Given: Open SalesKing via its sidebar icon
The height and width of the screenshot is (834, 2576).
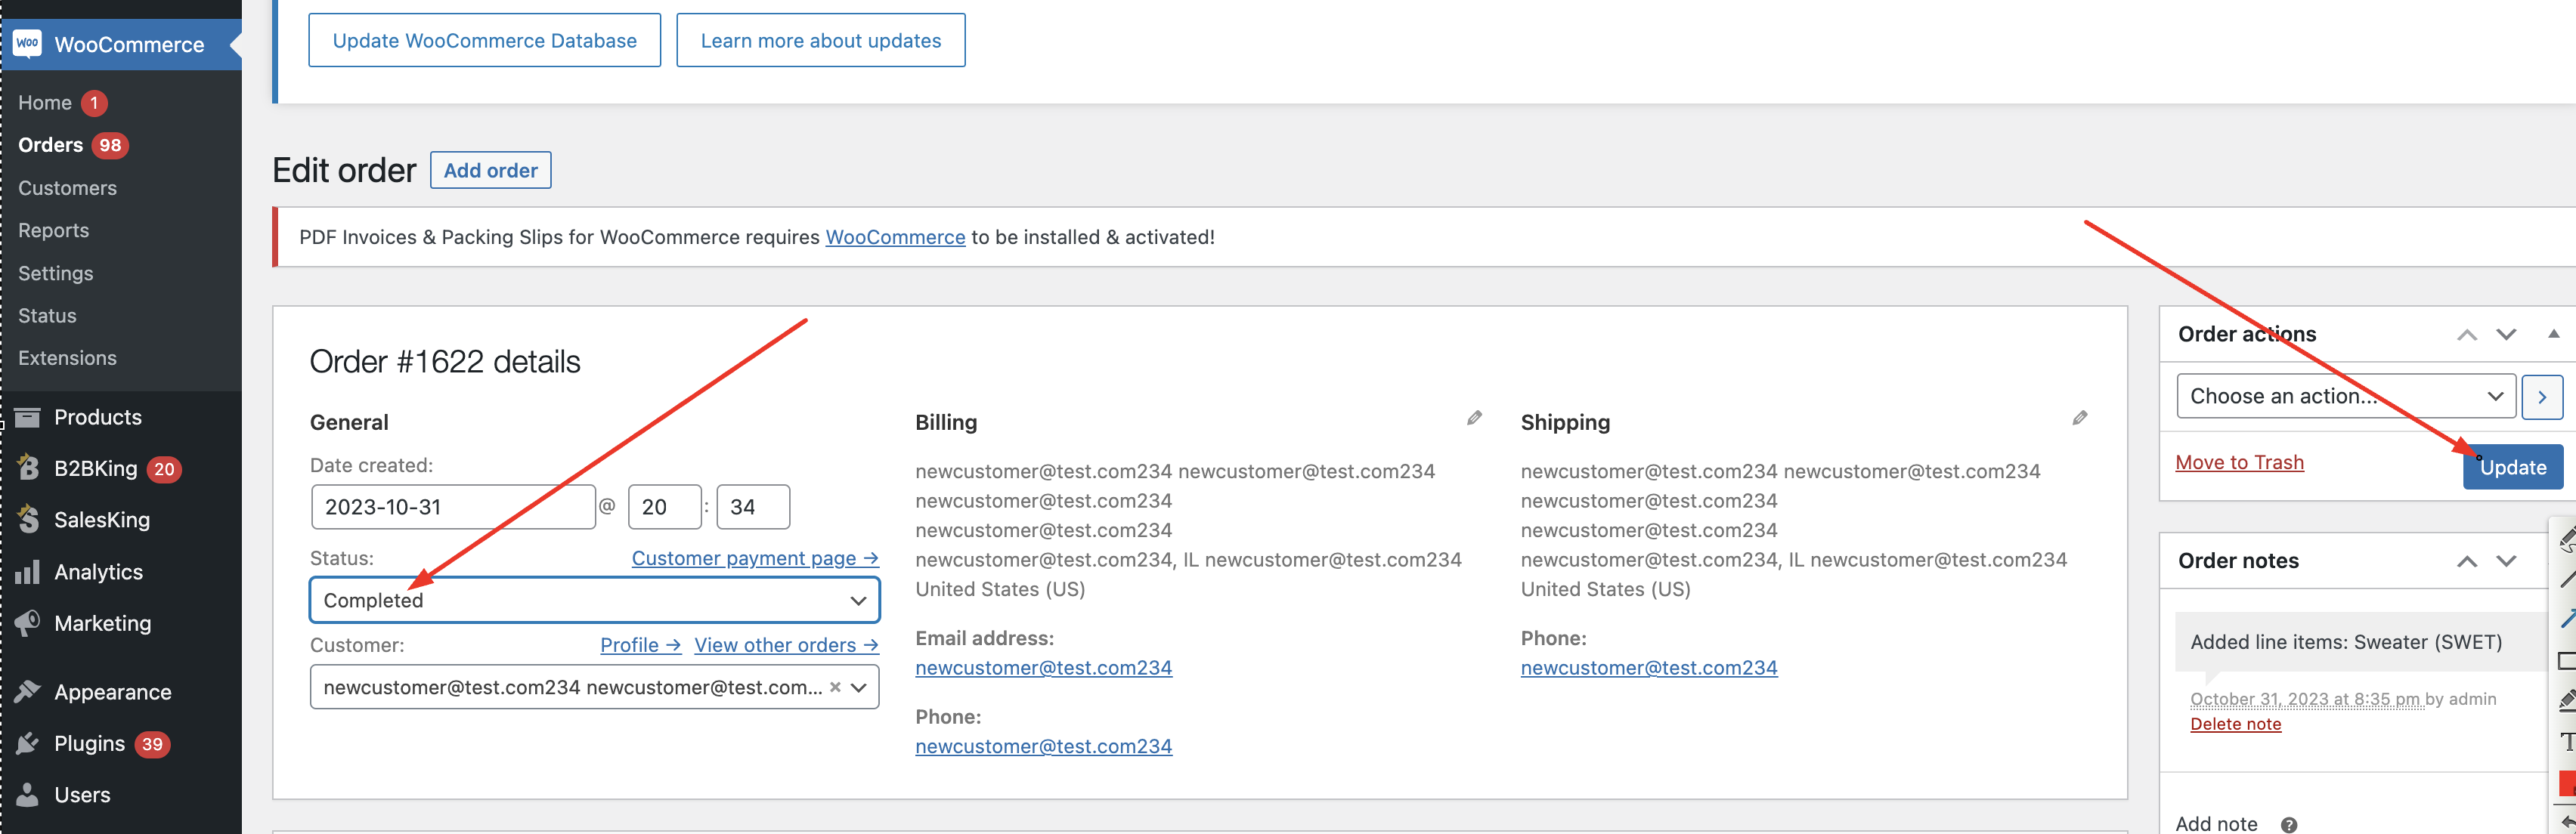Looking at the screenshot, I should 28,519.
